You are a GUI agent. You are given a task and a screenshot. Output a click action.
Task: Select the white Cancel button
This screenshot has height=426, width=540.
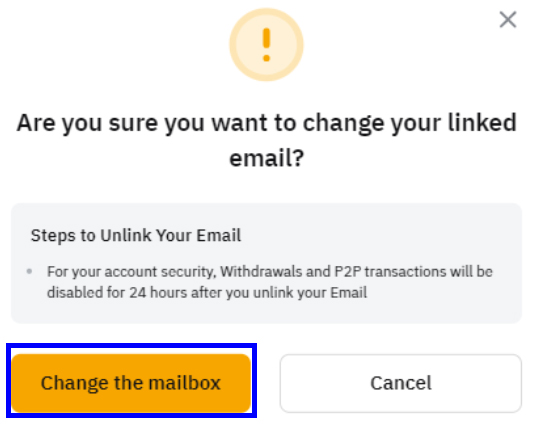401,383
